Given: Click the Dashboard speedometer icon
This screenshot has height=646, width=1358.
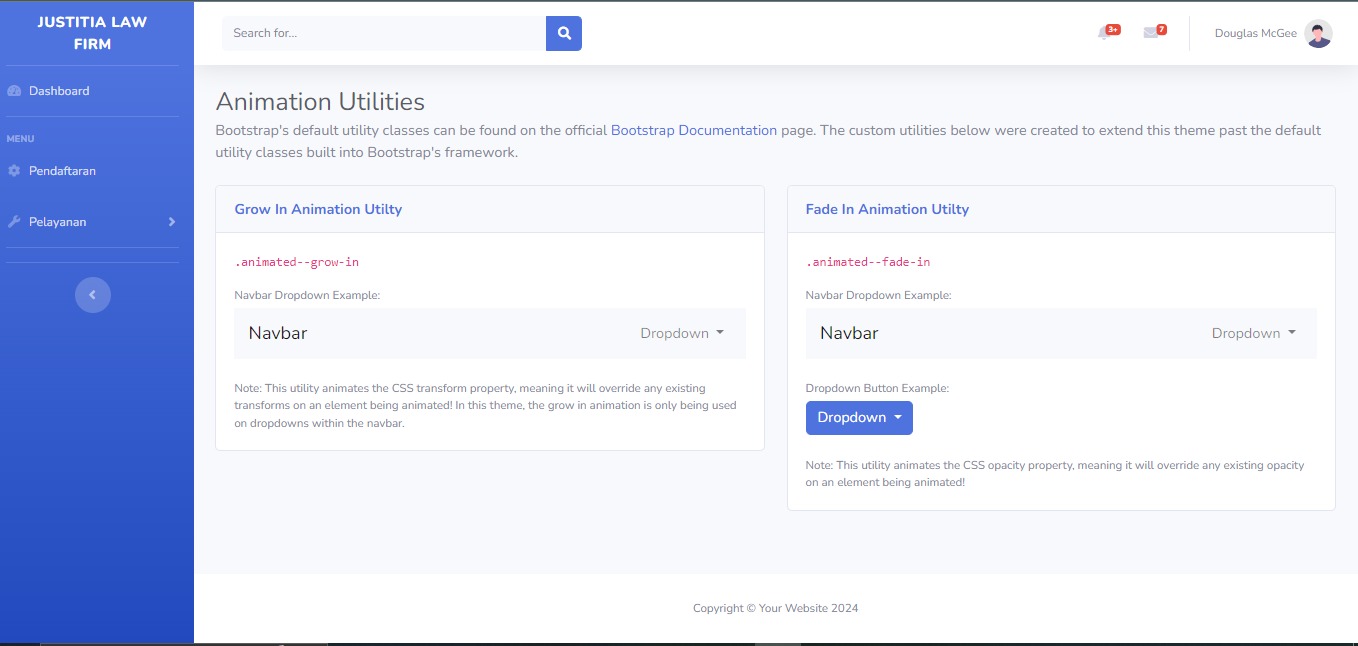Looking at the screenshot, I should coord(14,91).
